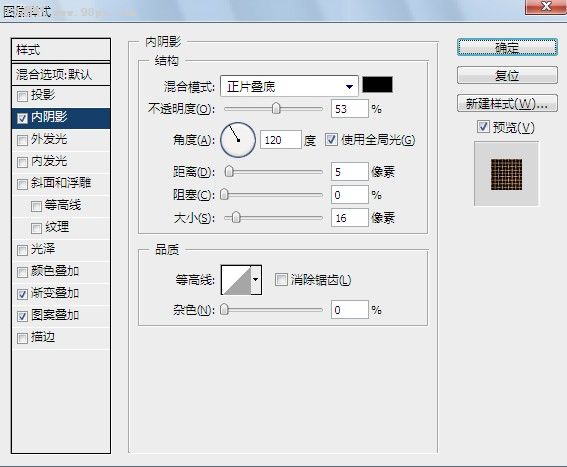Image resolution: width=567 pixels, height=467 pixels.
Task: Click the contour curve thumbnail
Action: (x=236, y=280)
